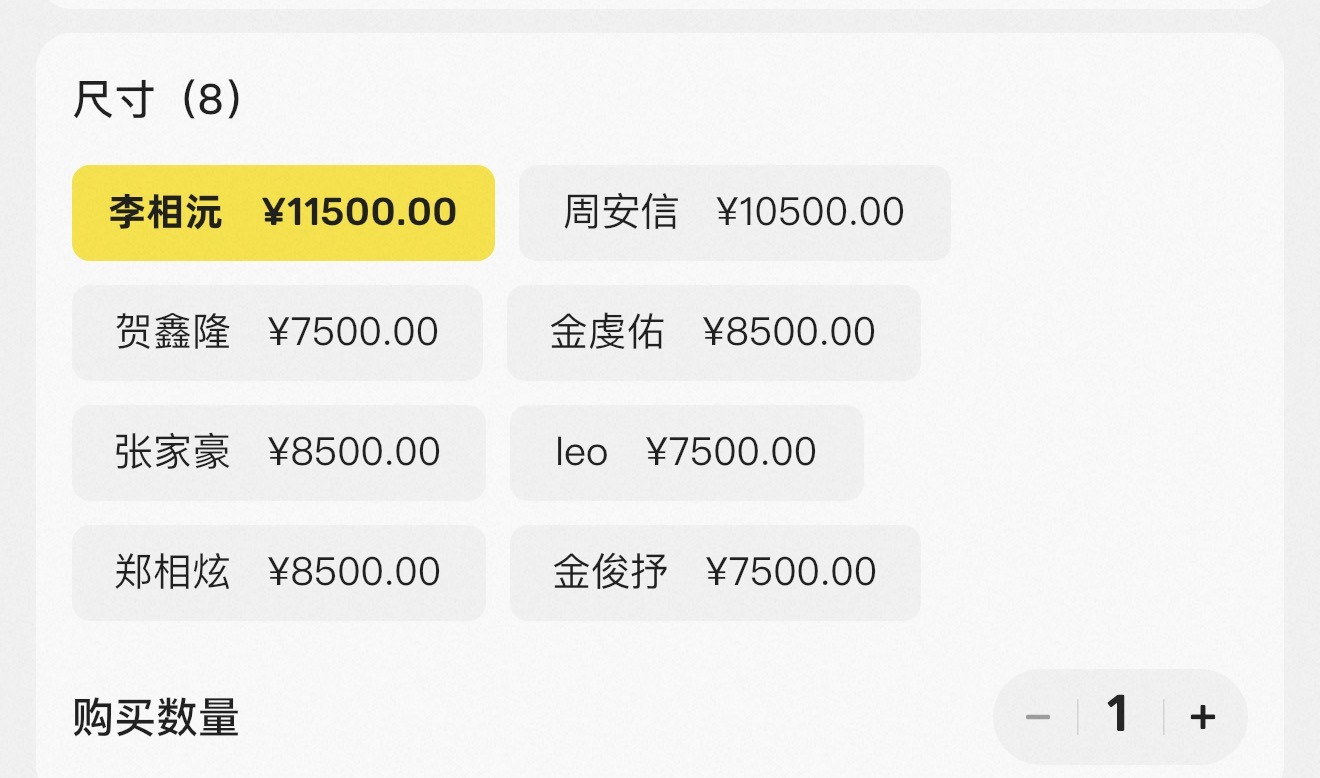Image resolution: width=1320 pixels, height=778 pixels.
Task: Click the 购买数量 label
Action: pyautogui.click(x=156, y=718)
